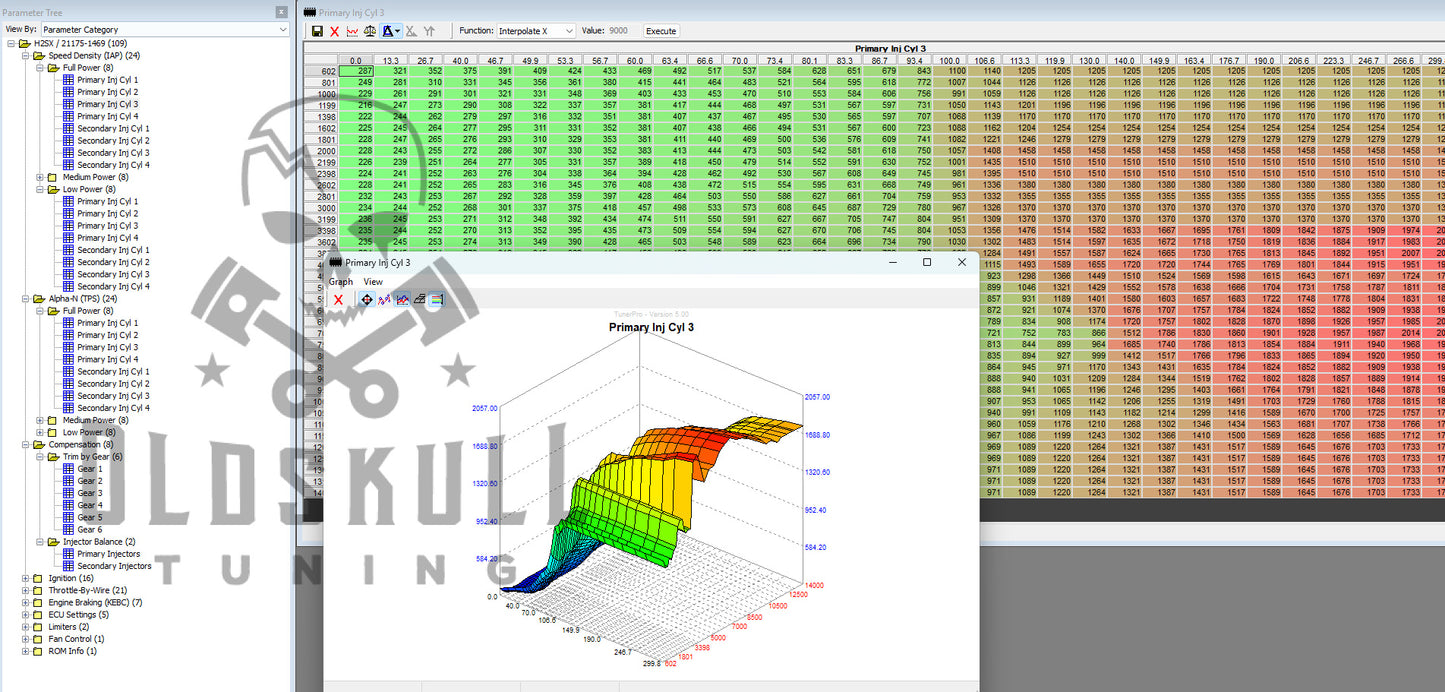
Task: Expand the Medium Power folder under Speed Density
Action: [x=40, y=177]
